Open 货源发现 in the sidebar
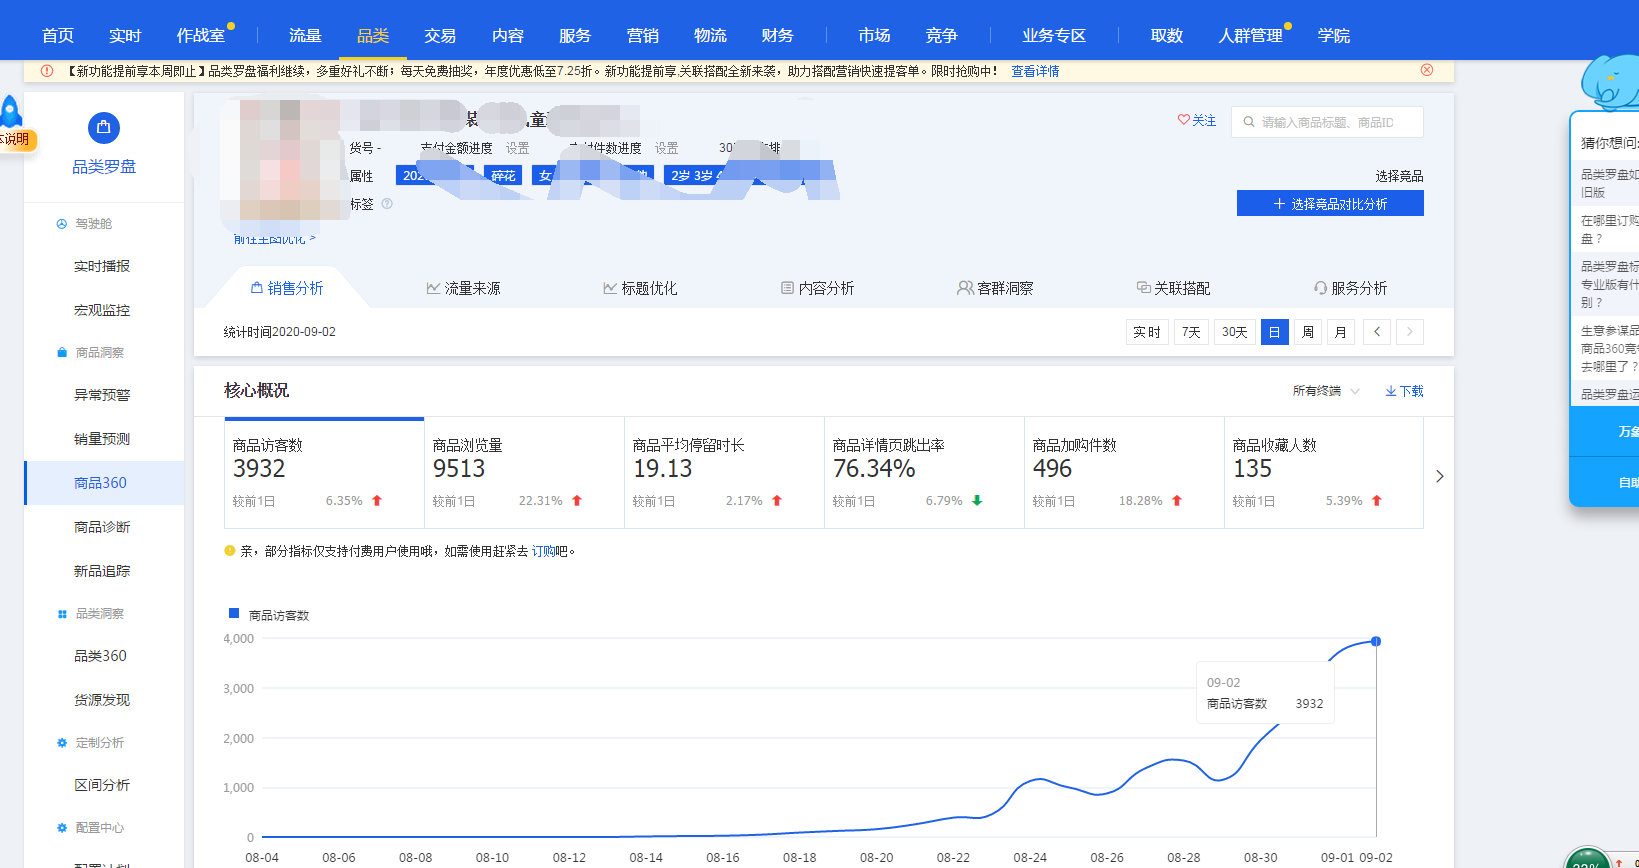The width and height of the screenshot is (1639, 868). [102, 700]
